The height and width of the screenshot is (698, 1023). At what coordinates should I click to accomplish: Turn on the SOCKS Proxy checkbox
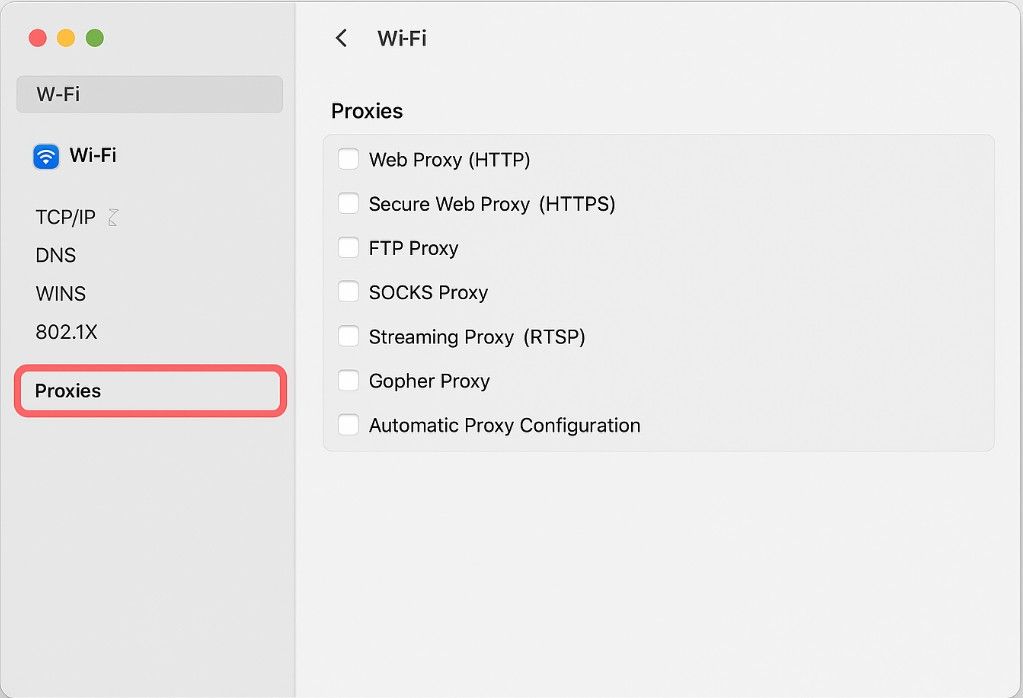pyautogui.click(x=348, y=292)
